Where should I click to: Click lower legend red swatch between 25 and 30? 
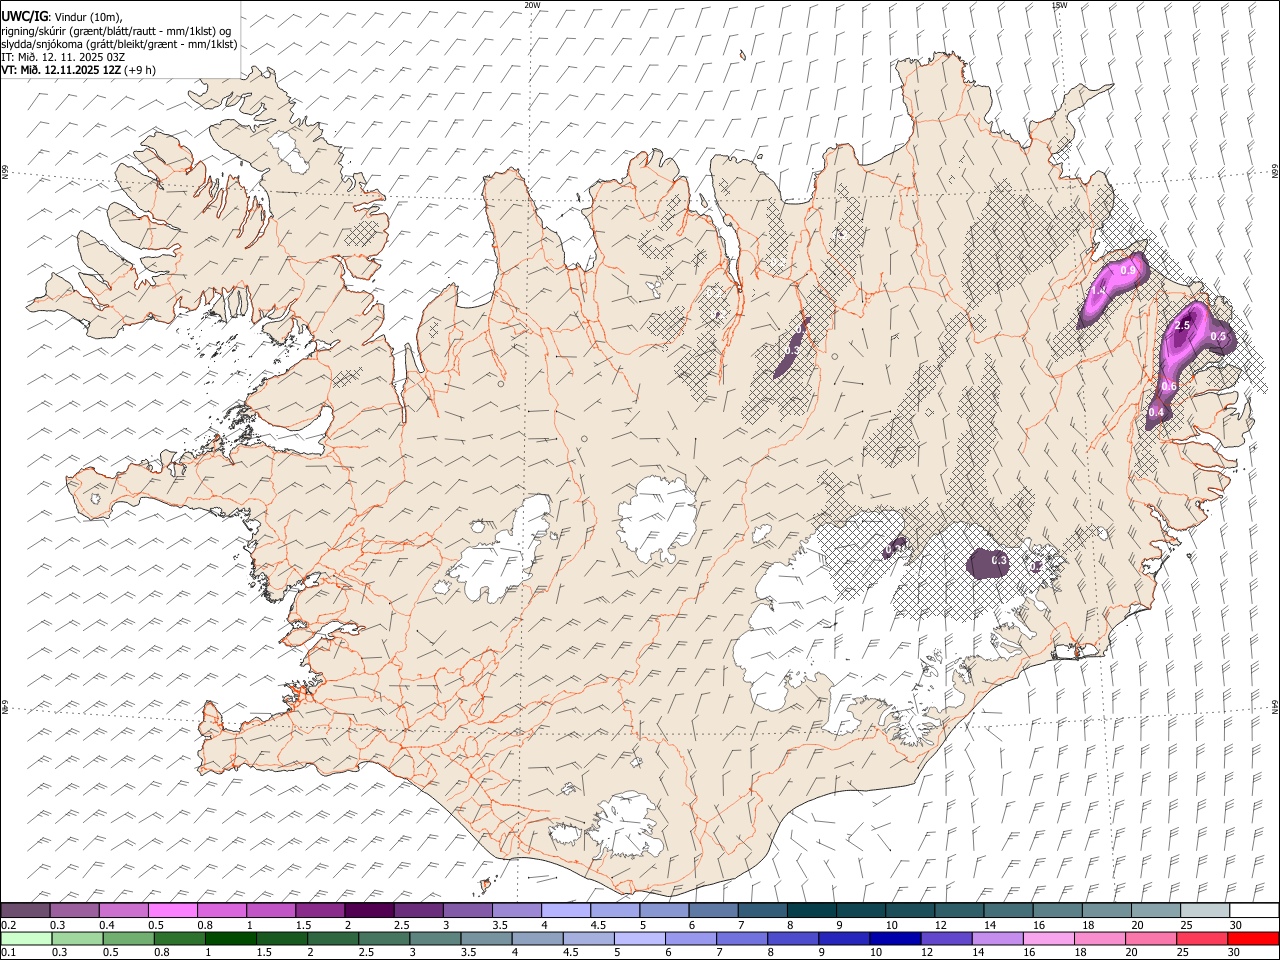click(1202, 938)
